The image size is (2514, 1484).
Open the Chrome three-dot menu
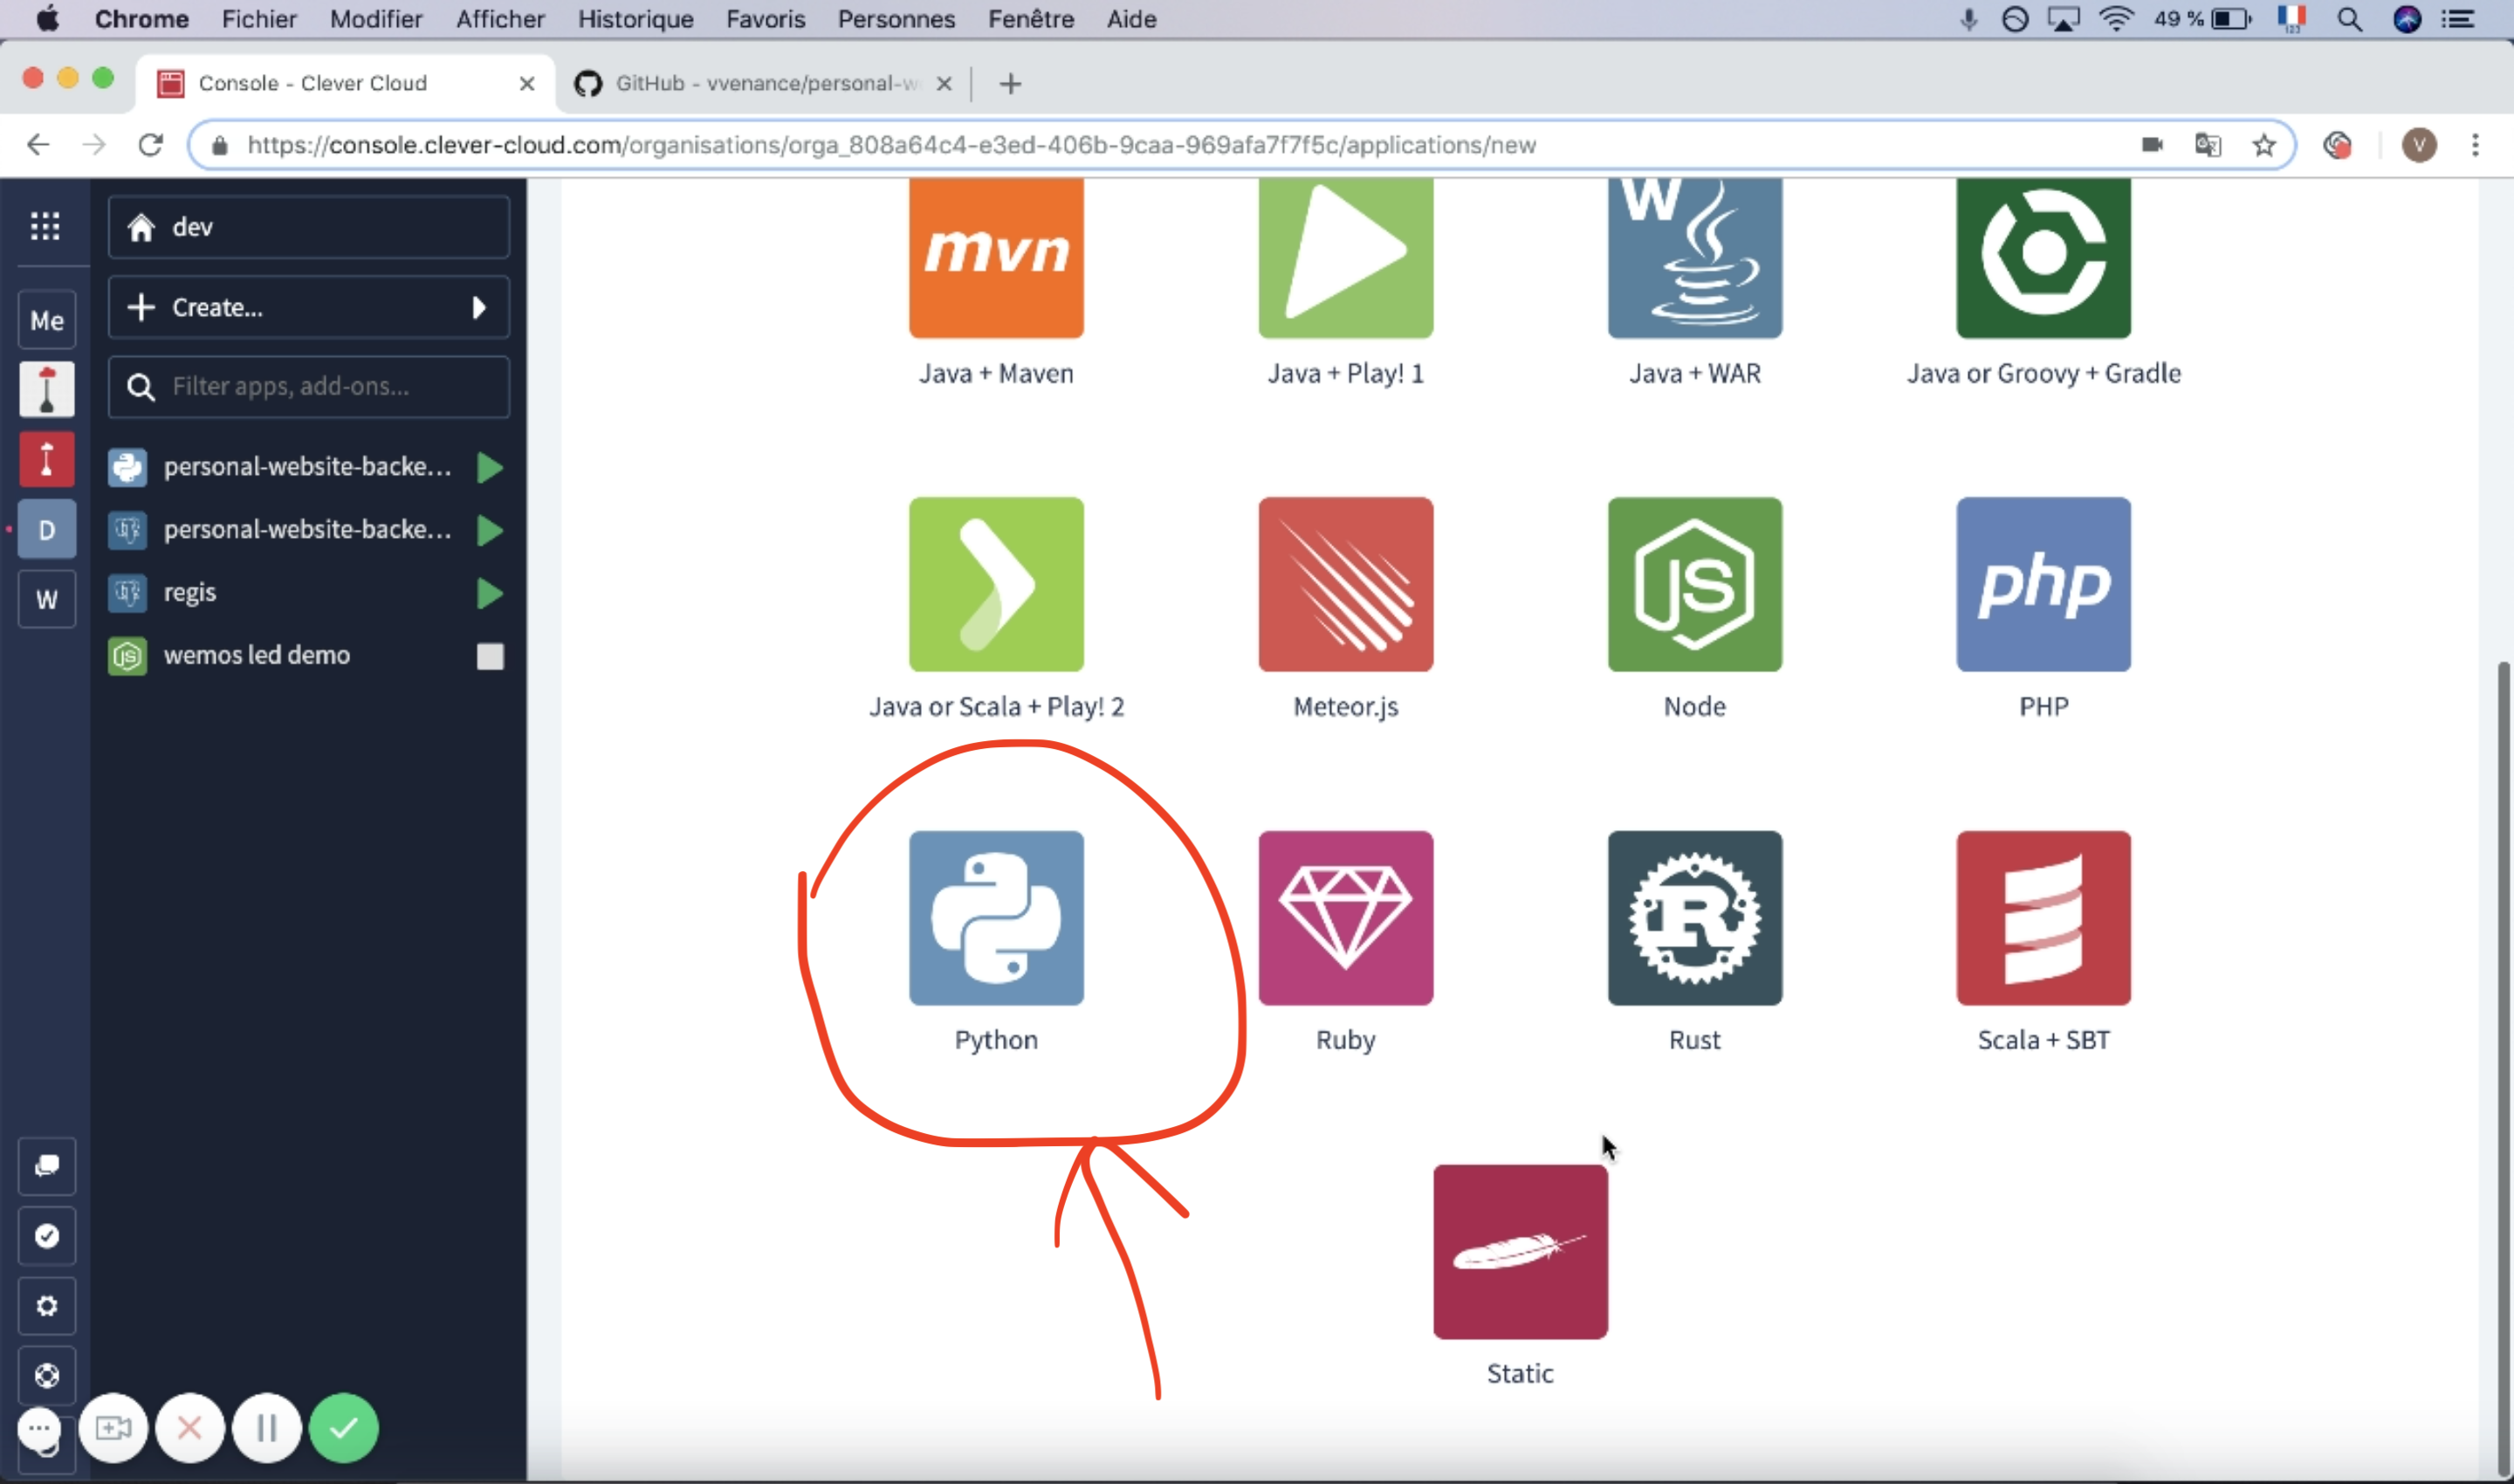[x=2476, y=145]
